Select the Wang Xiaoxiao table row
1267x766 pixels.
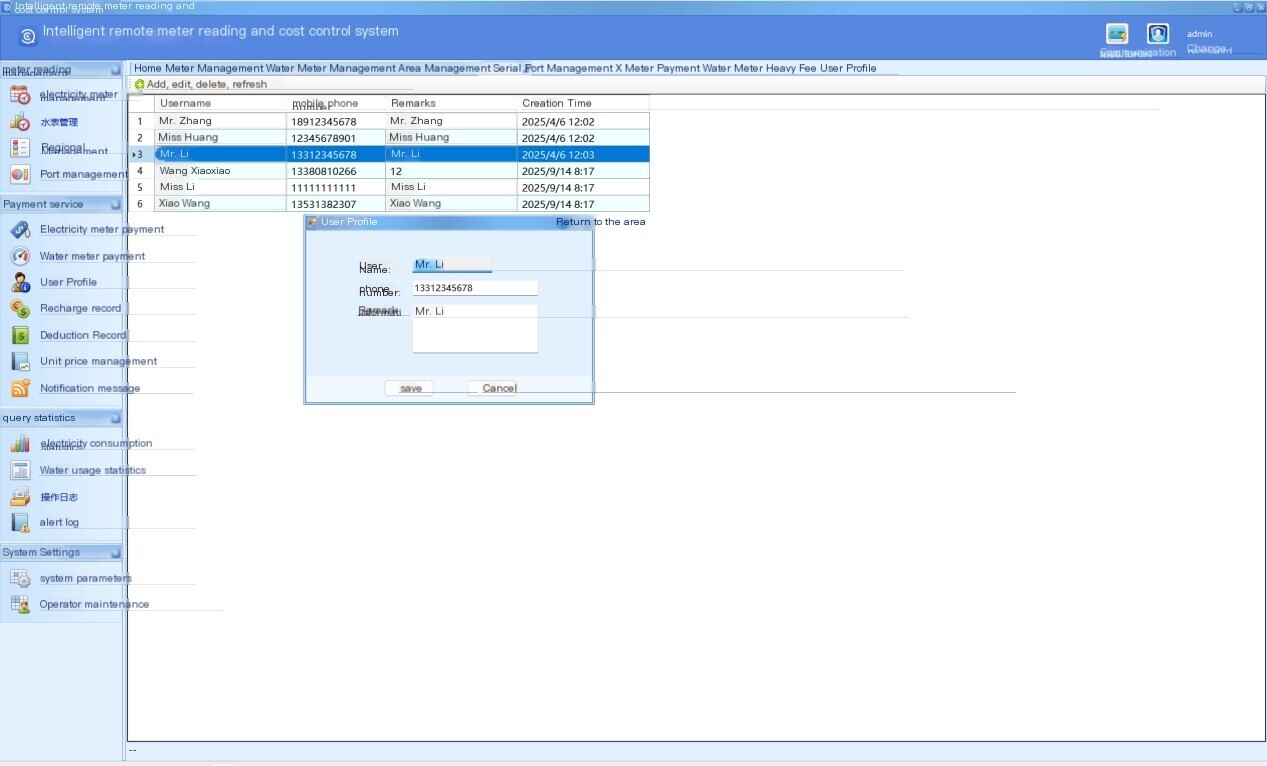coord(390,171)
